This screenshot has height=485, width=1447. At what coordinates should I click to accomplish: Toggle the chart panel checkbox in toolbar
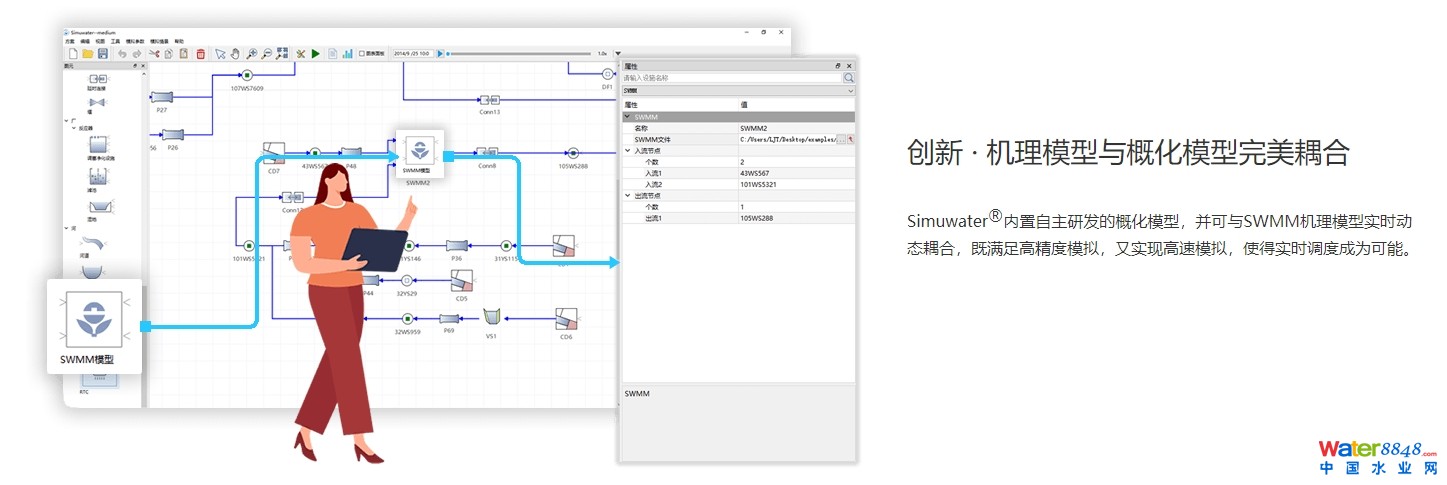(x=362, y=53)
